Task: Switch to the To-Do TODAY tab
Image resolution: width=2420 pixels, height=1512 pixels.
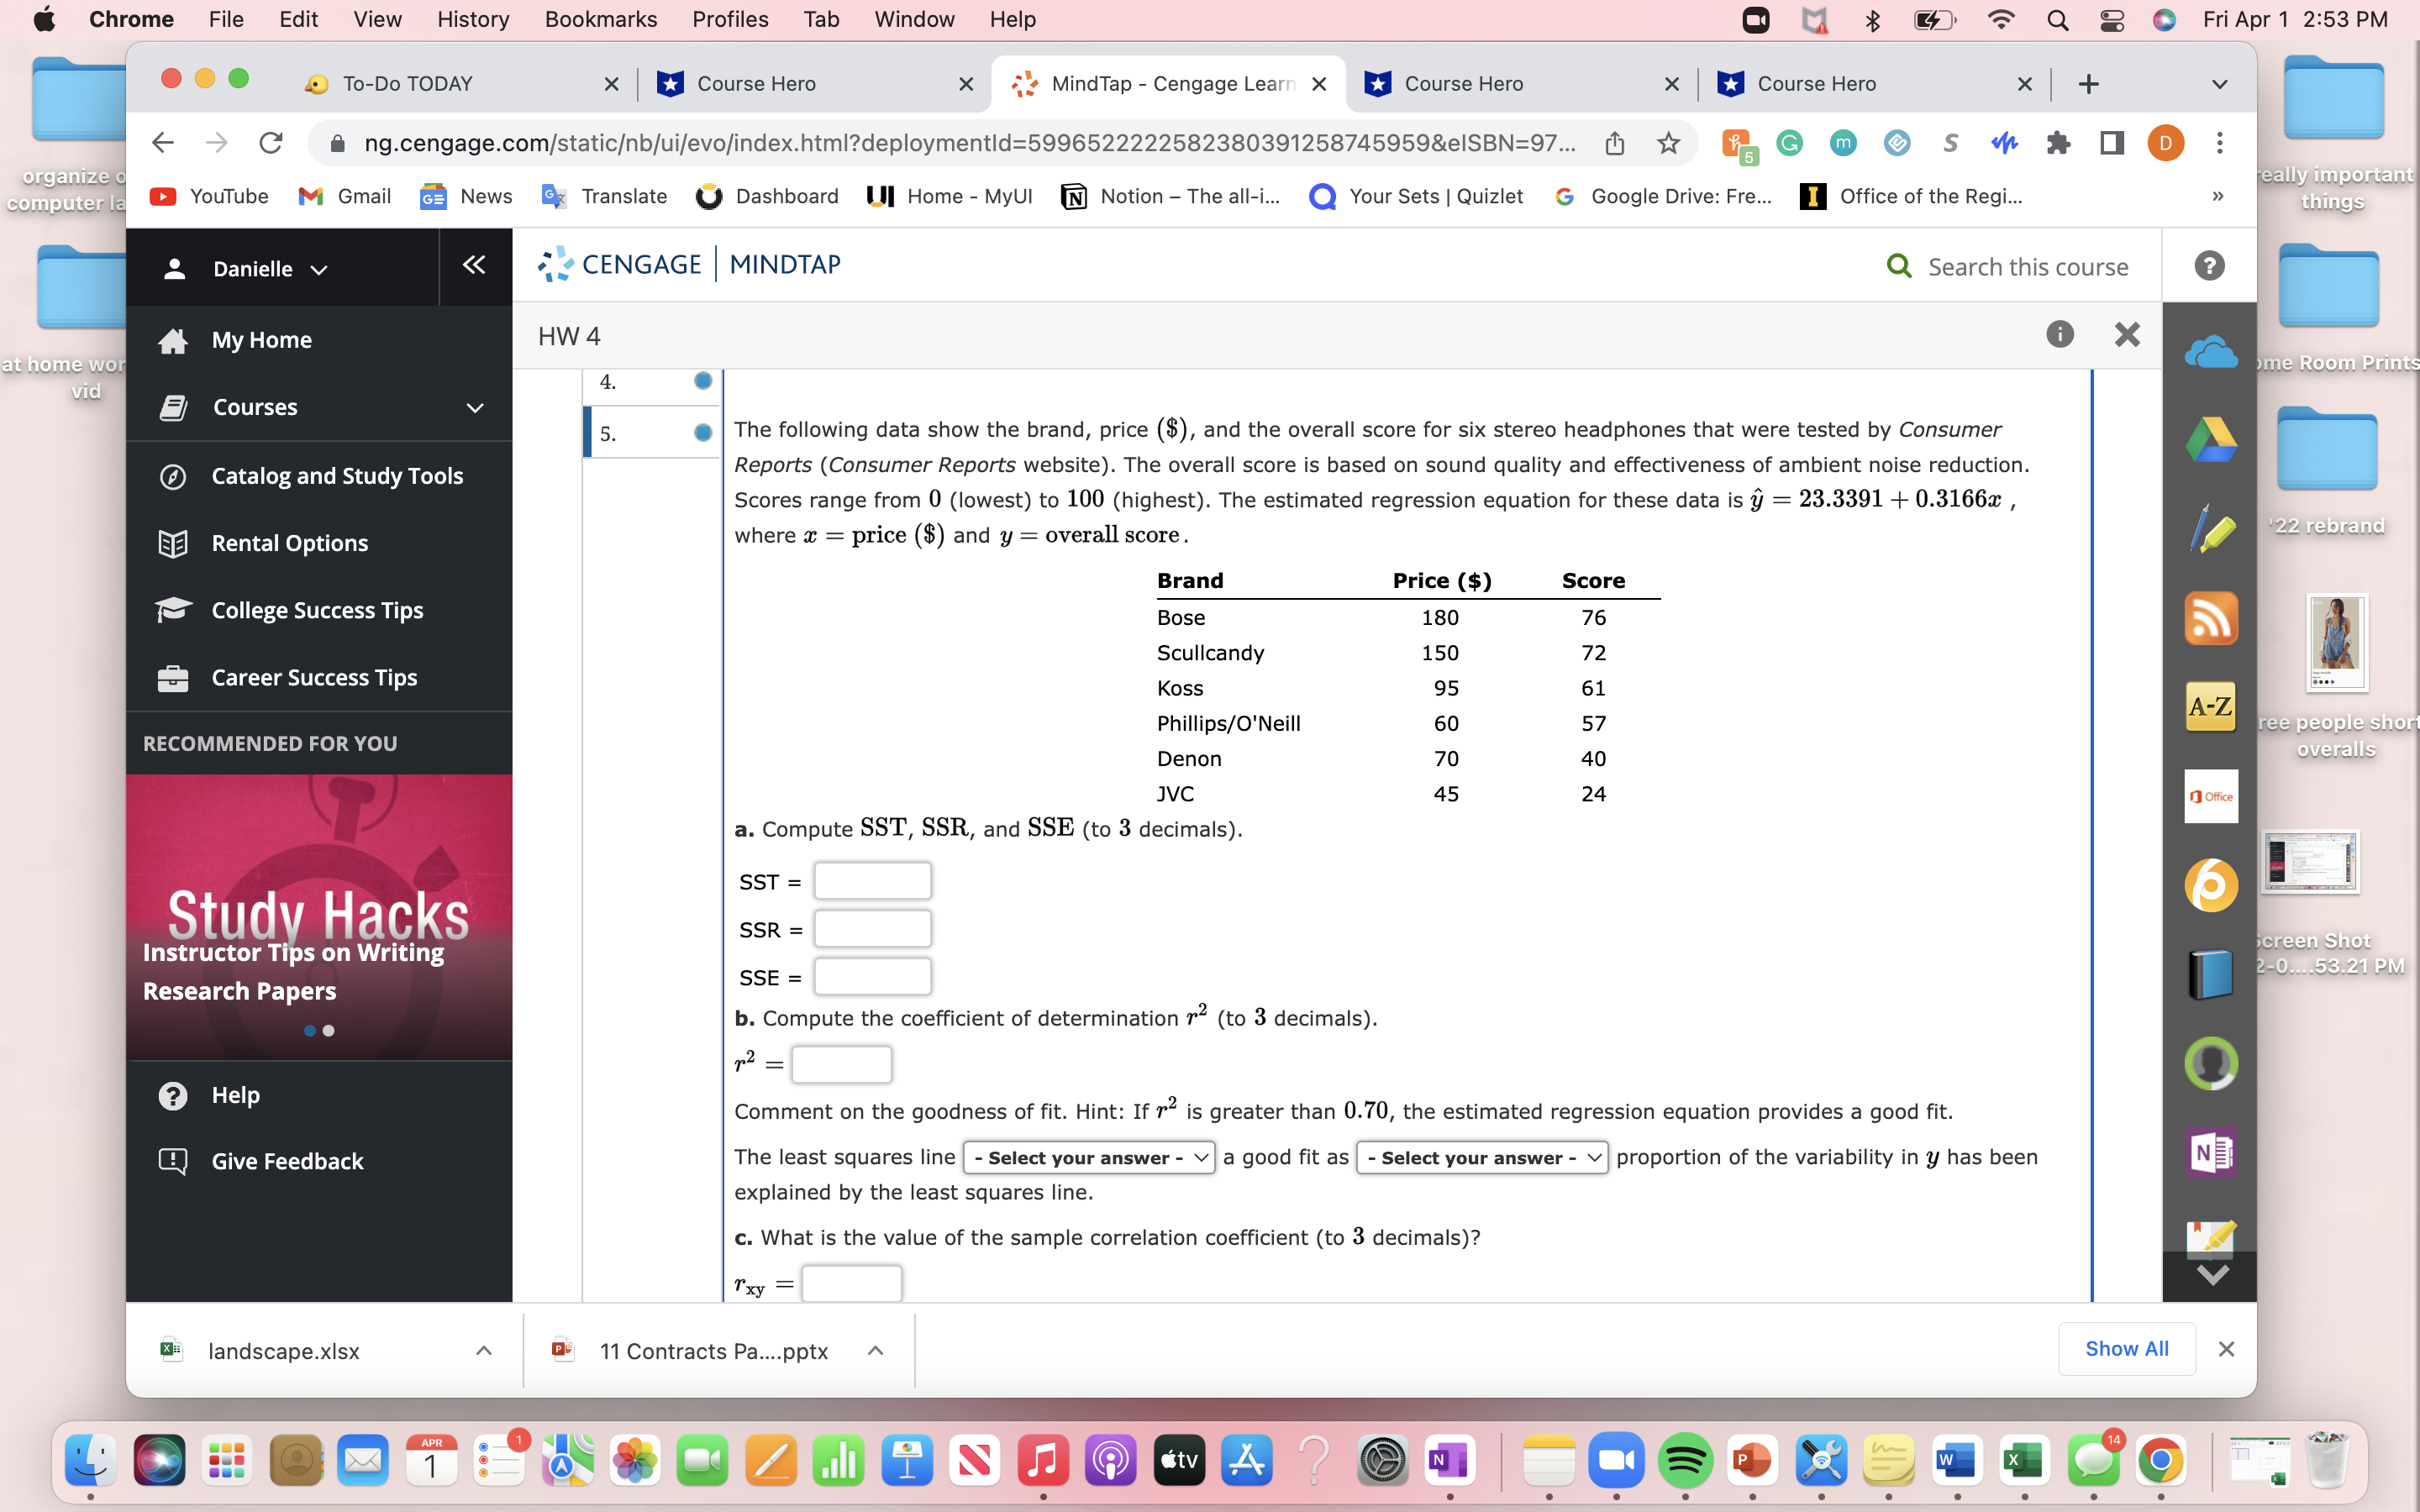Action: point(408,84)
